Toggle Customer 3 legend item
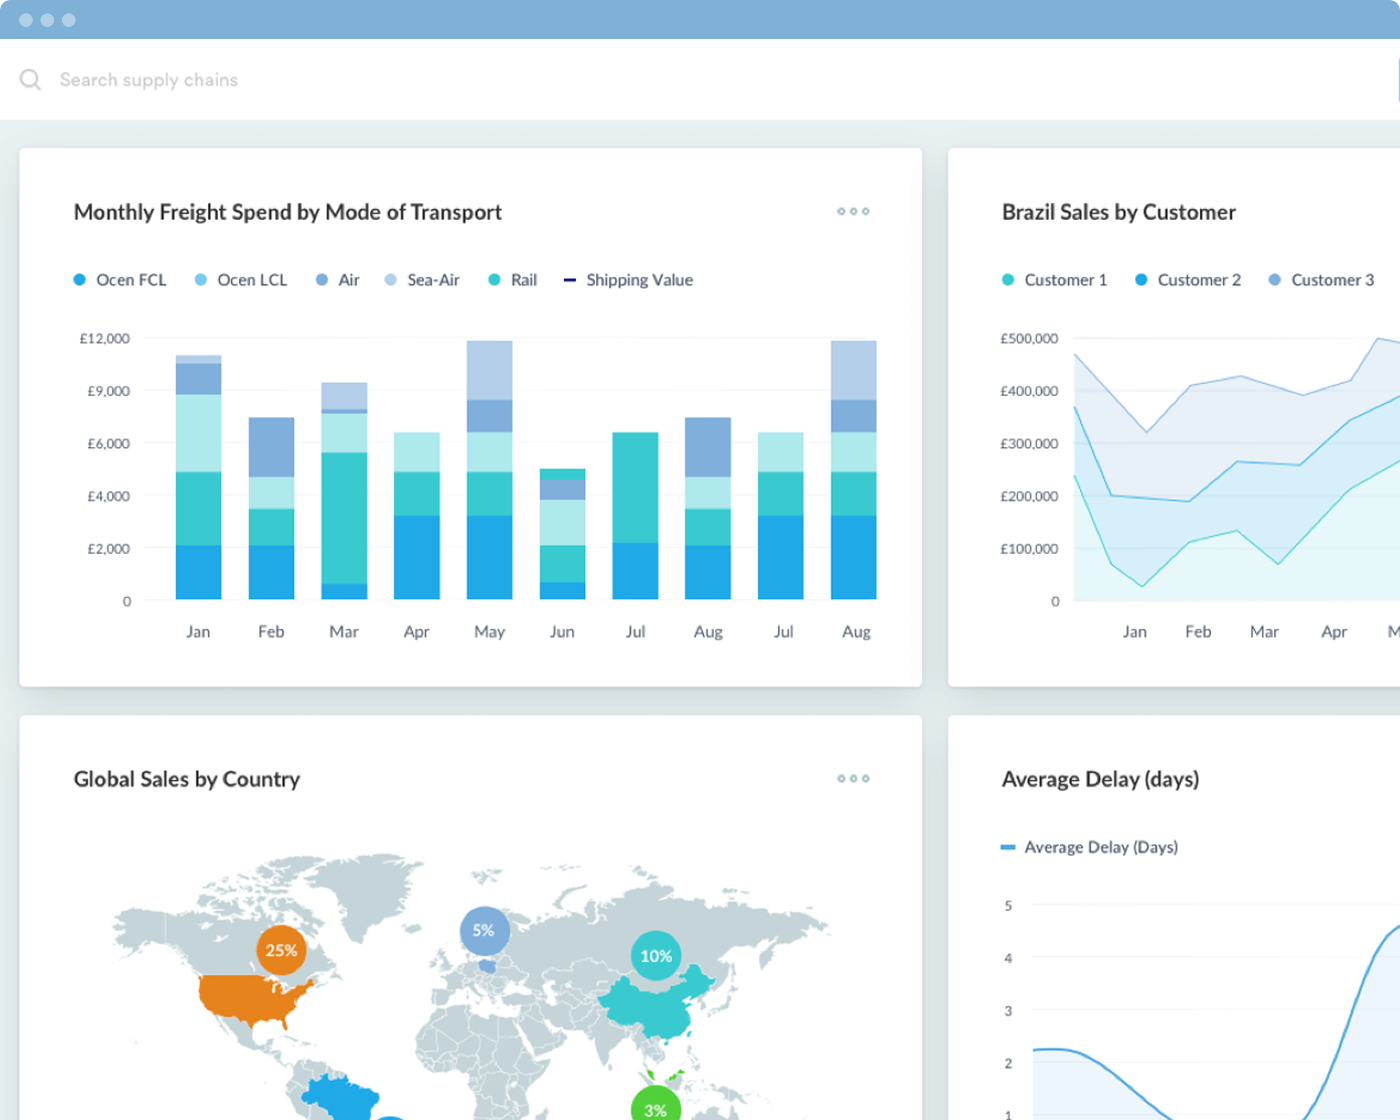The width and height of the screenshot is (1400, 1120). 1321,280
